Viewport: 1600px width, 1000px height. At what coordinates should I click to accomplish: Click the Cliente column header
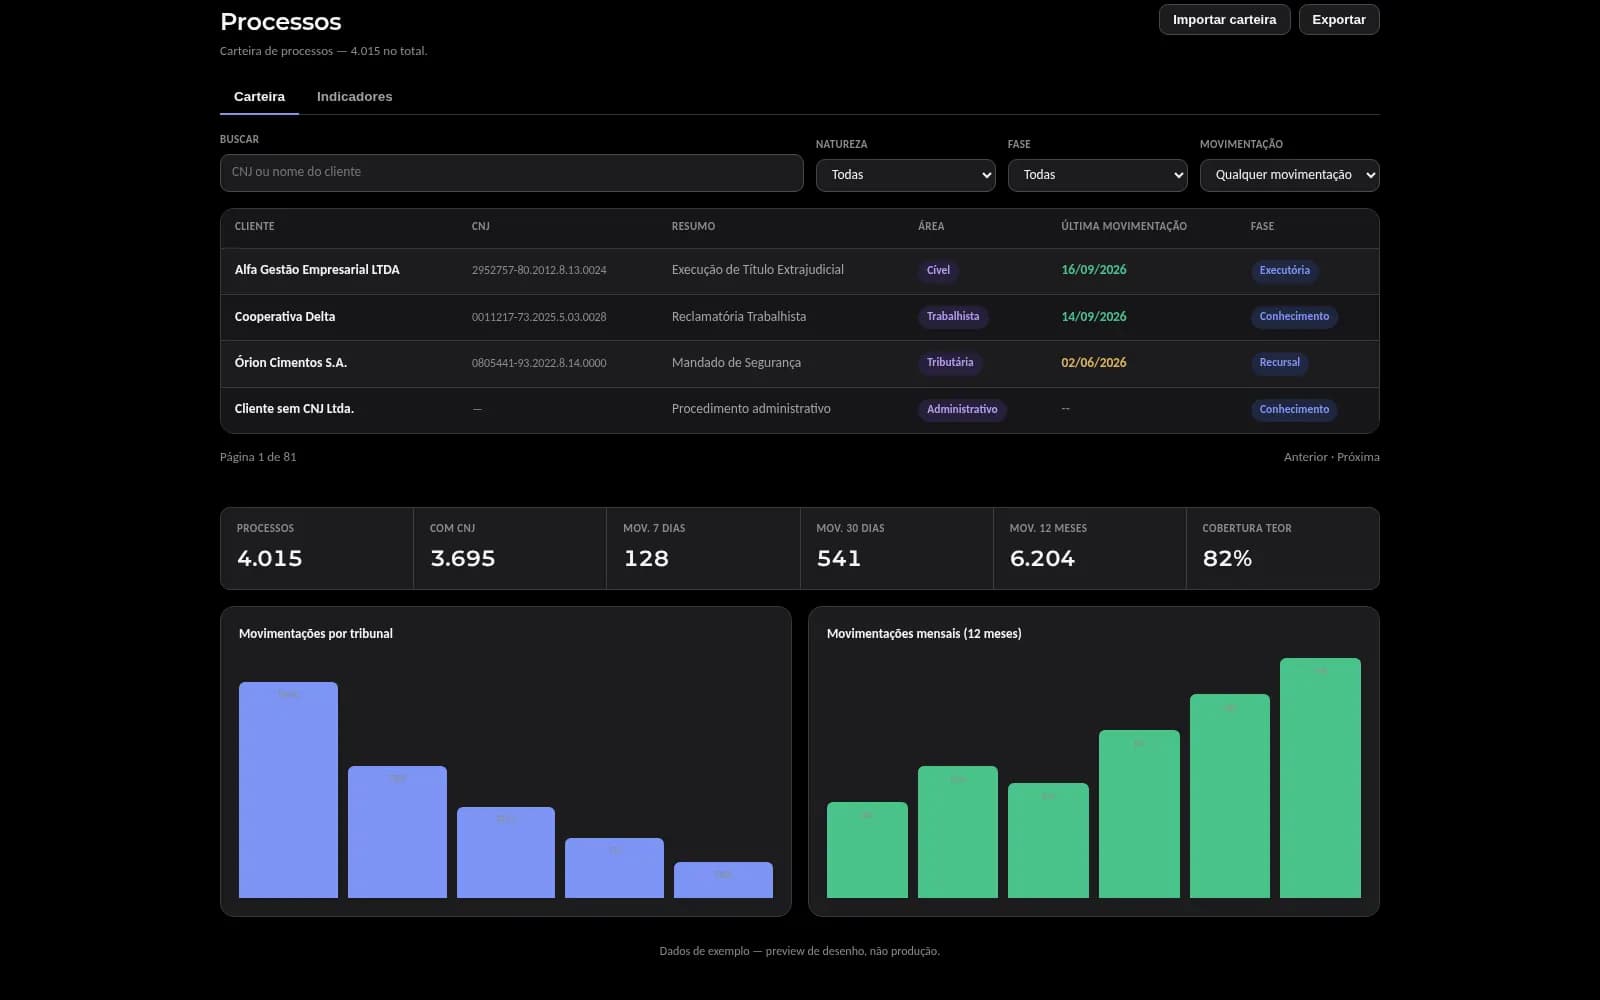coord(254,227)
